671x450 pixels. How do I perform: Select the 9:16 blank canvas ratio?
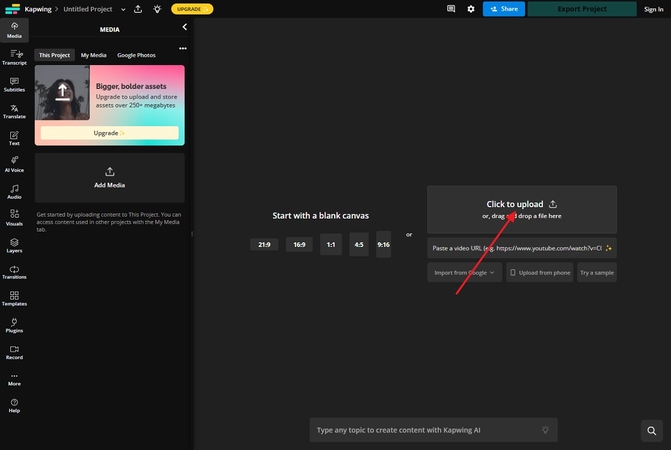383,245
